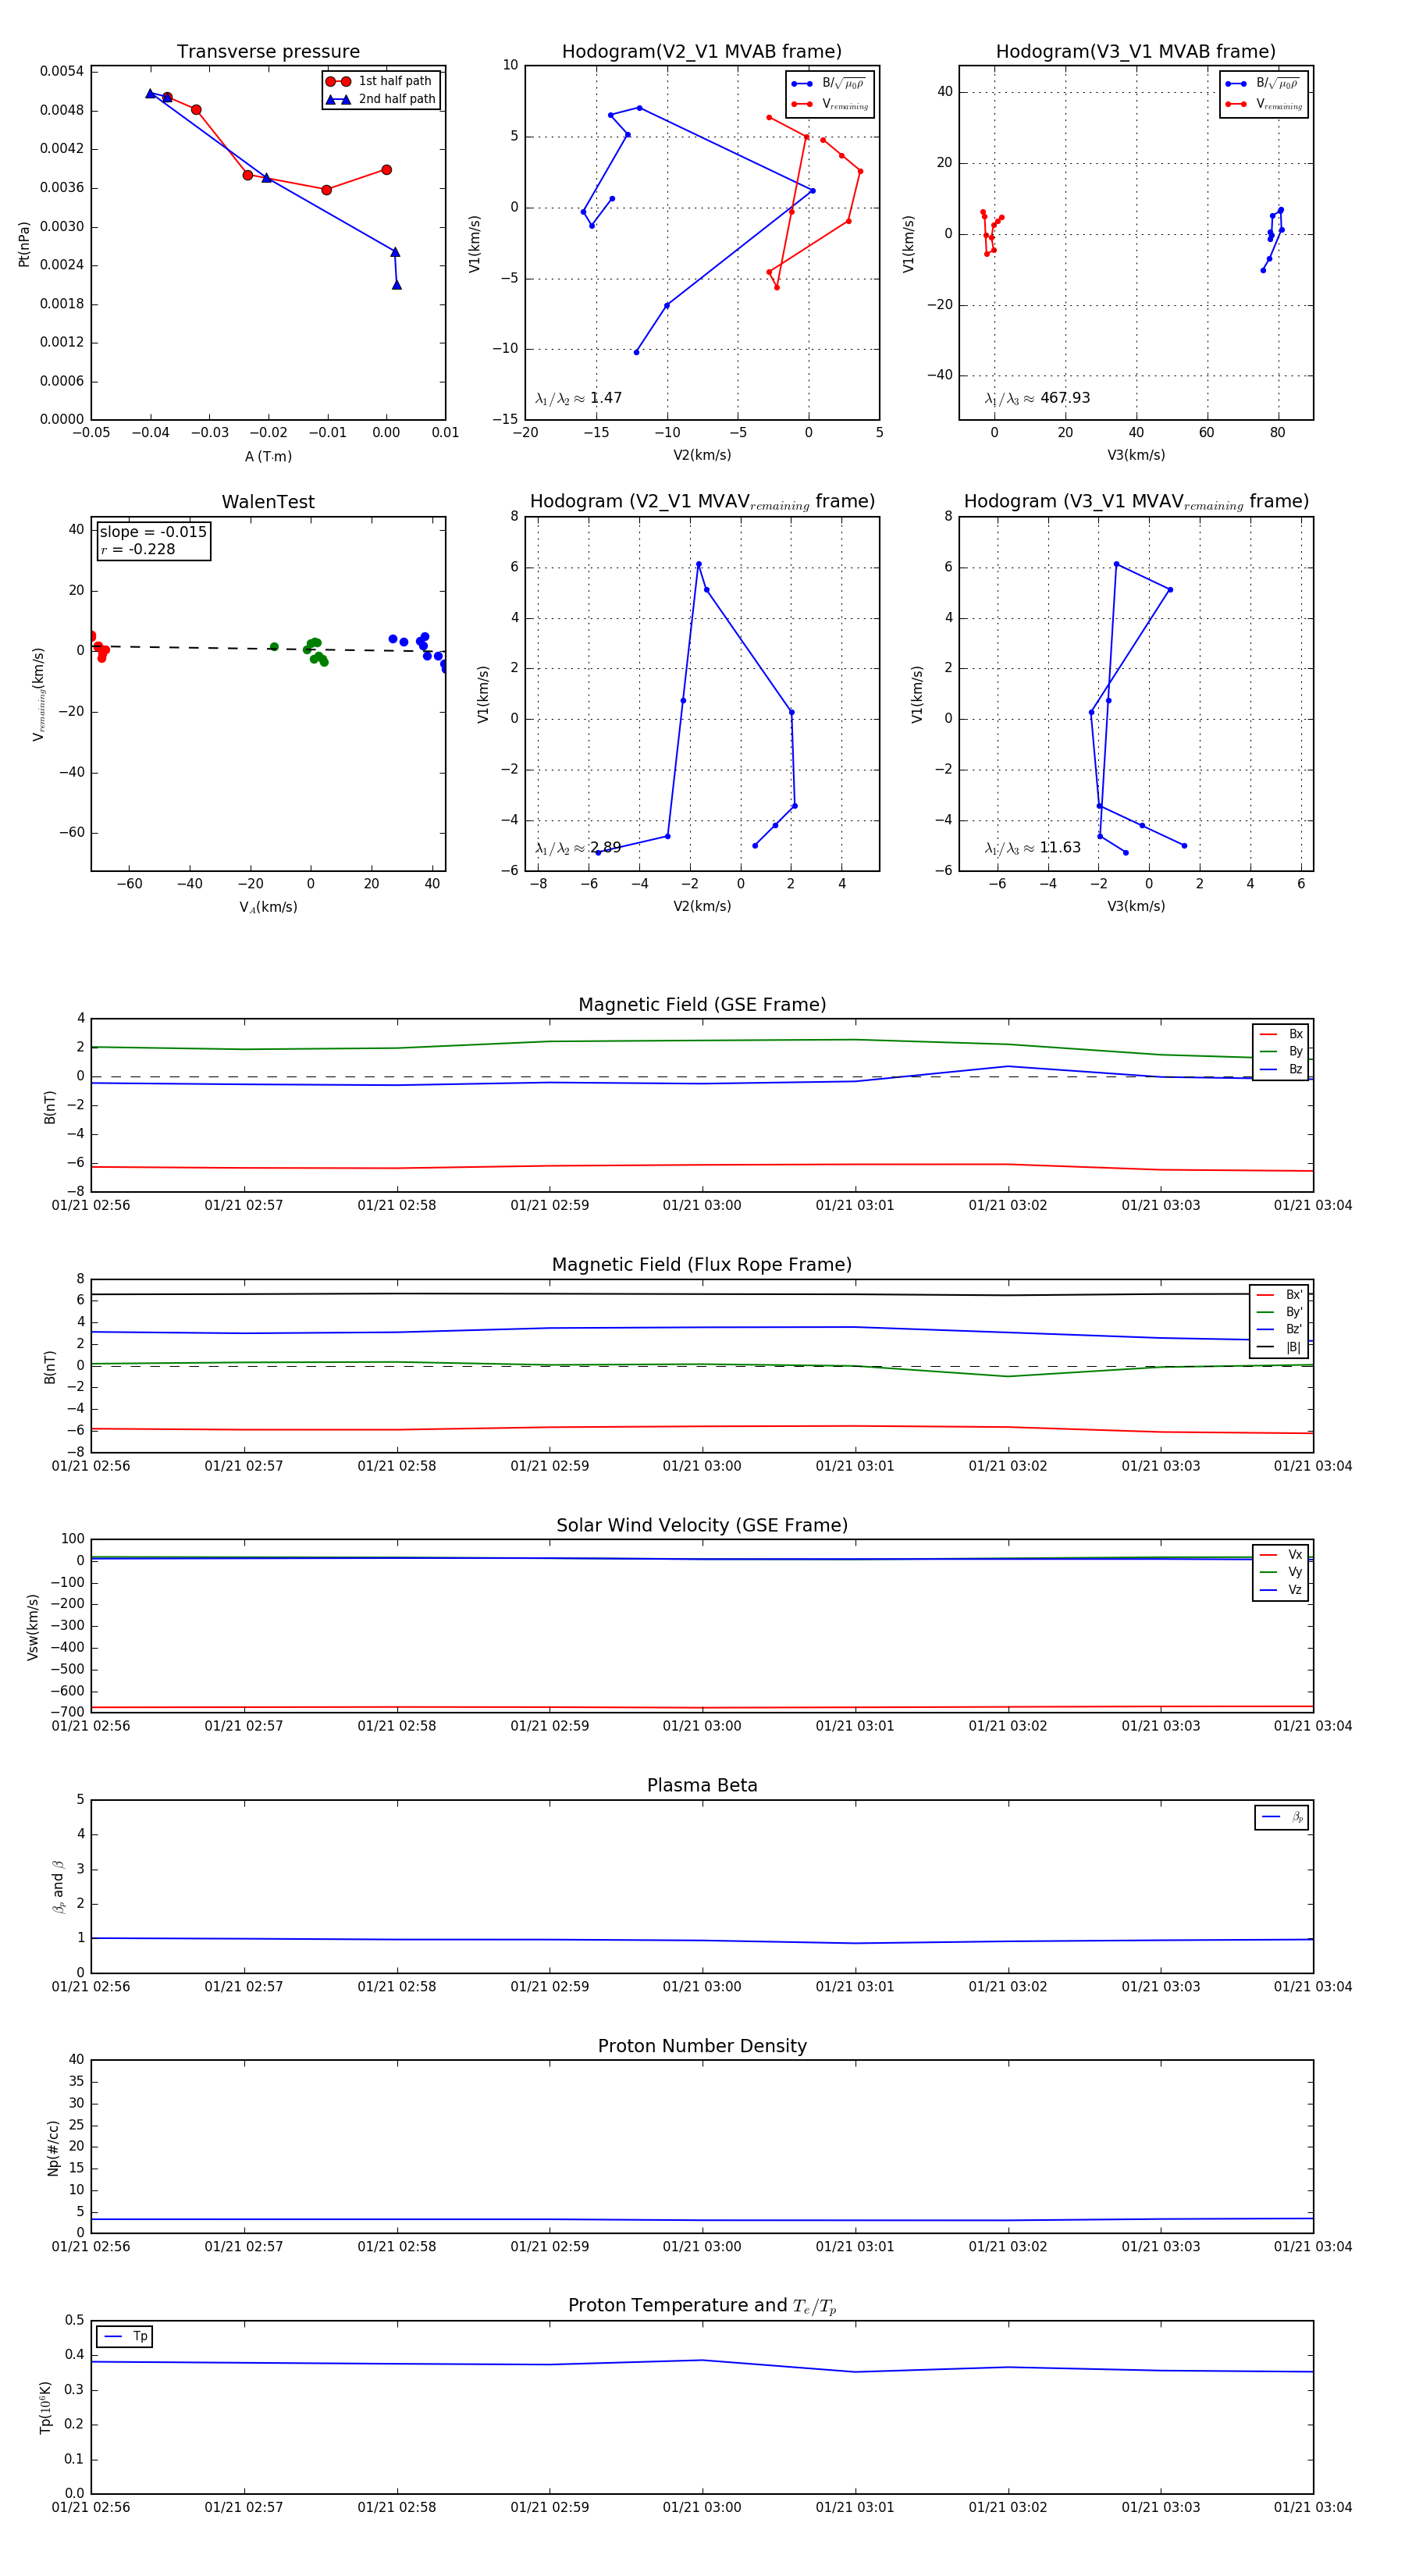The width and height of the screenshot is (1405, 2576).
Task: Click the "Hodogram (V3_V1 MVAV remaining frame)" title
Action: tap(1136, 502)
